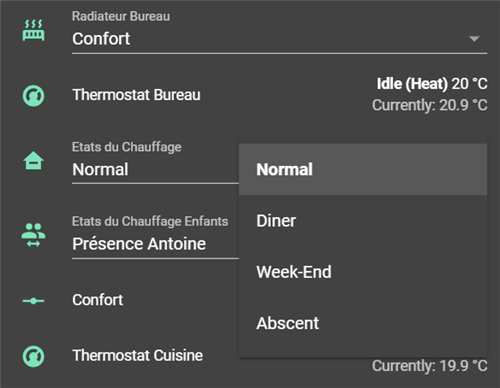Click the Currently: 20.9 °C reading

click(430, 105)
